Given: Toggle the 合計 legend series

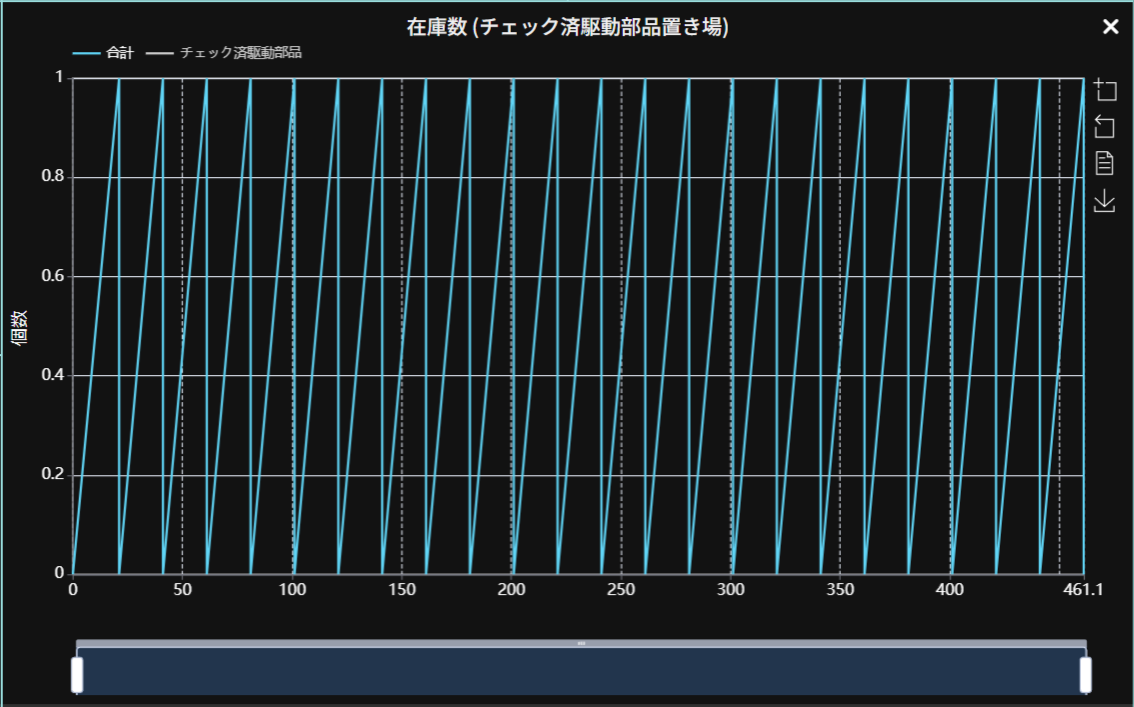Looking at the screenshot, I should (119, 53).
